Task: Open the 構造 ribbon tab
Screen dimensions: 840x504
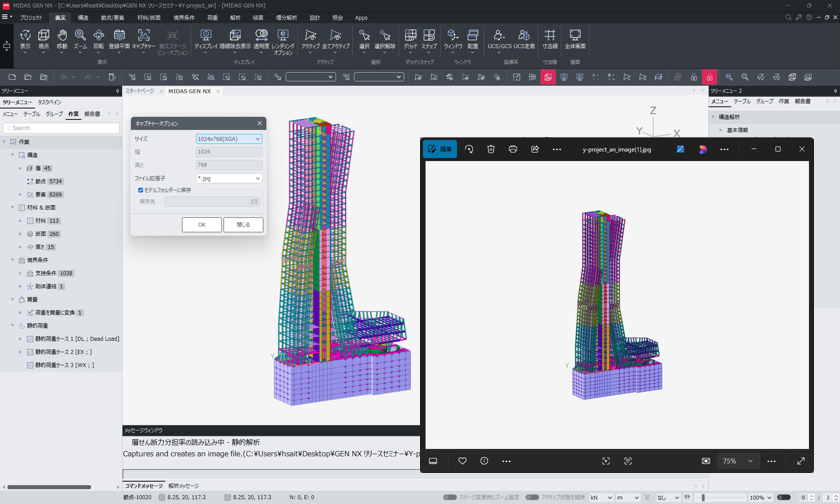Action: coord(83,18)
